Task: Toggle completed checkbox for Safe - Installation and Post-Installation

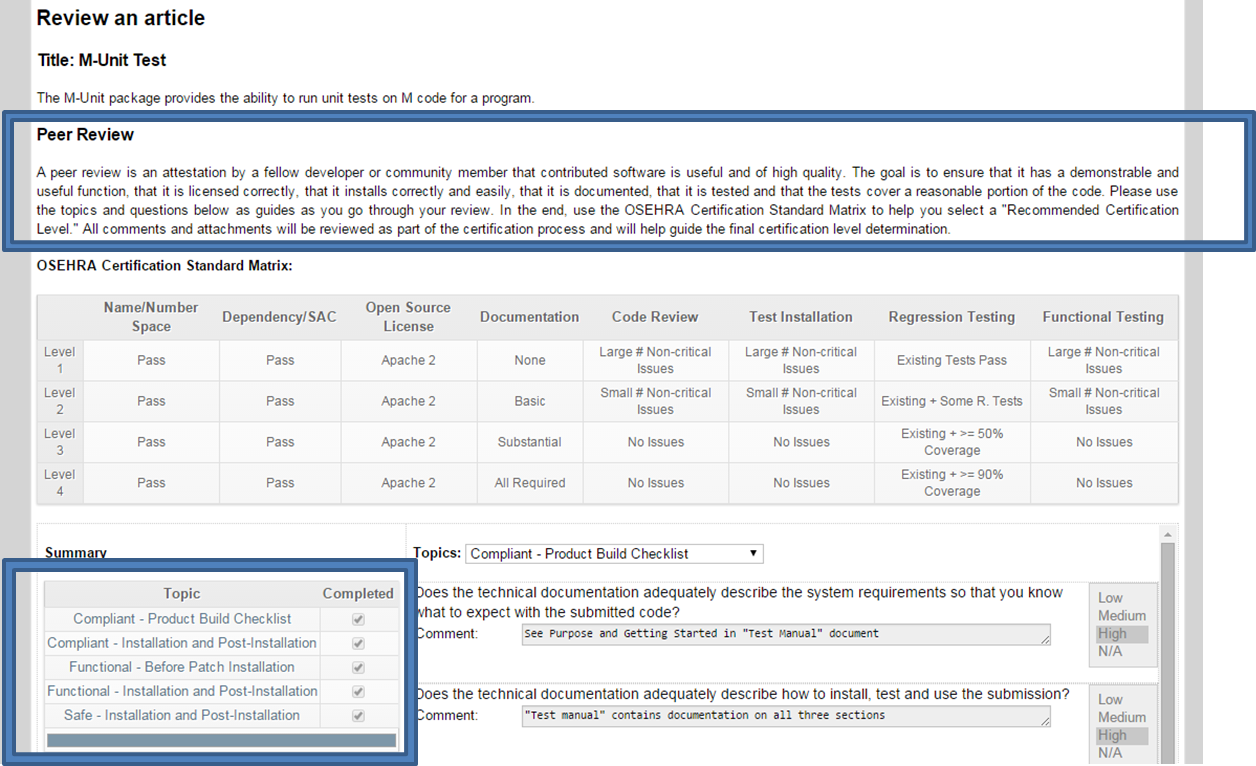Action: [358, 715]
